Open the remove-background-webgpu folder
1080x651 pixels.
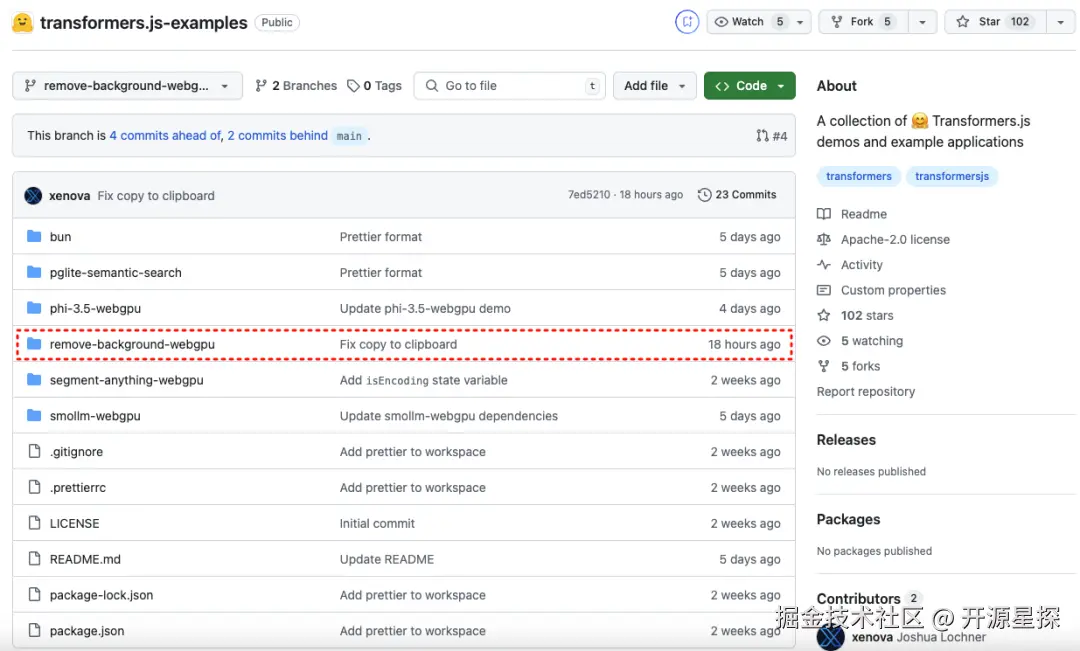(132, 344)
